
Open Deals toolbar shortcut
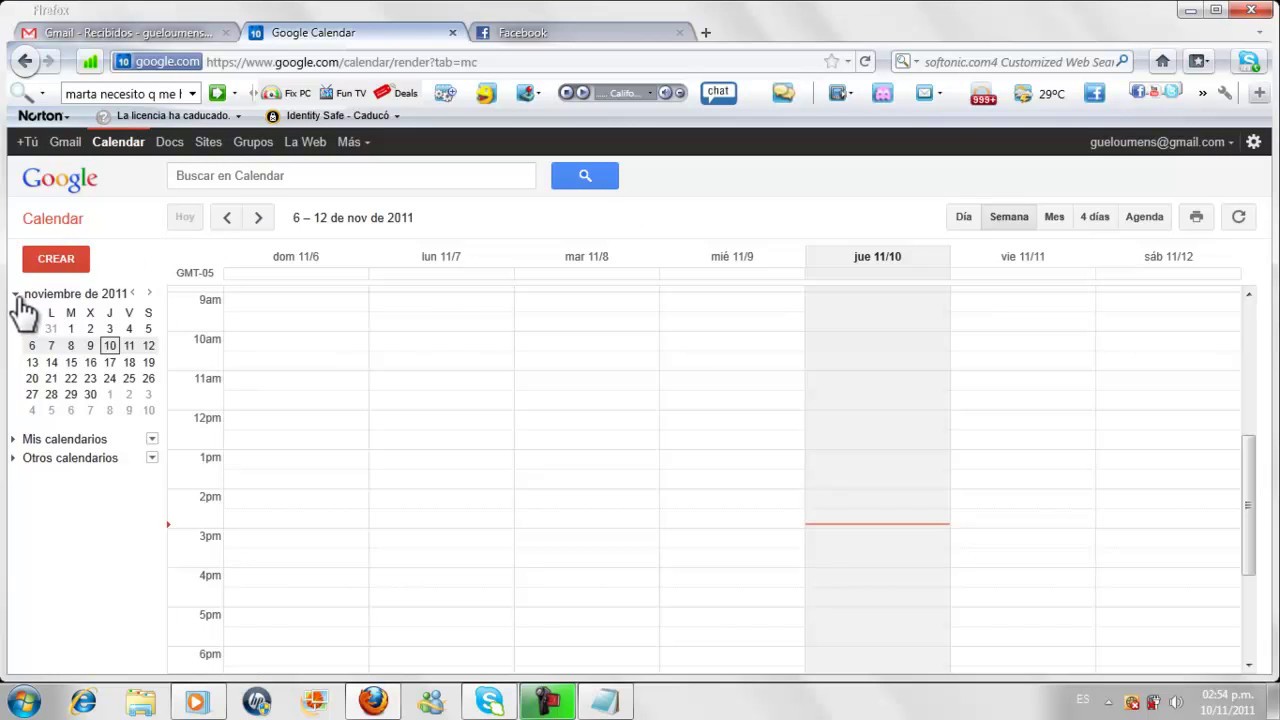point(396,93)
